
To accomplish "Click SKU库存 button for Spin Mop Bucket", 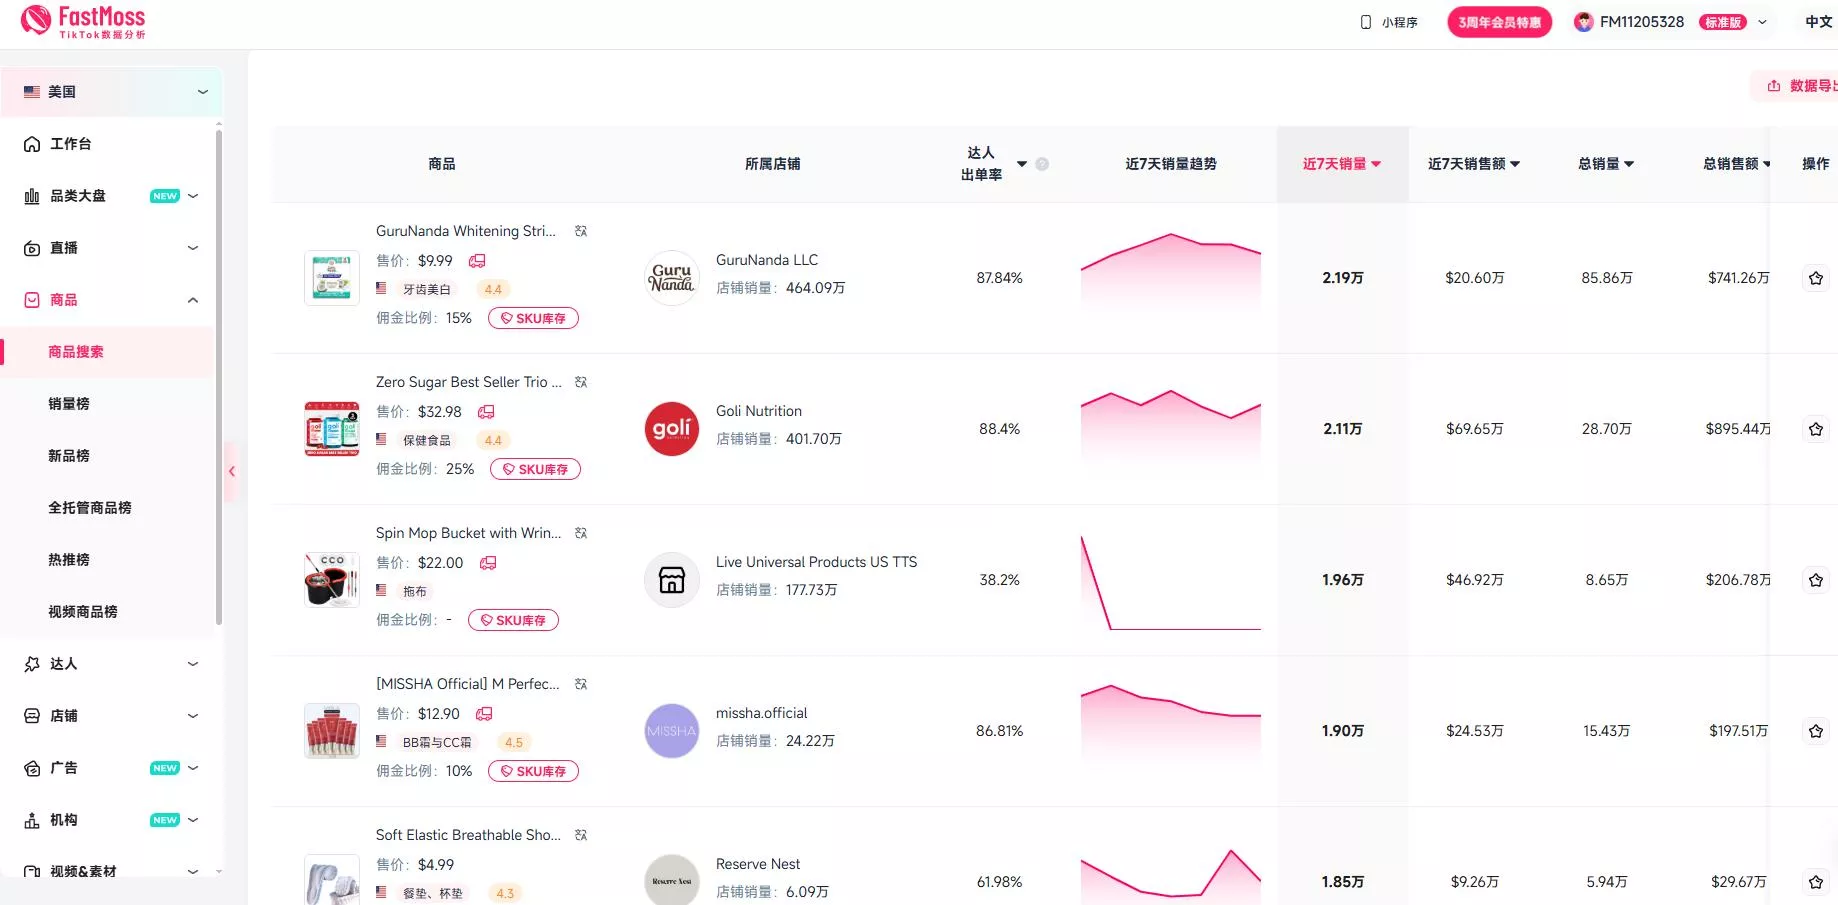I will pos(513,620).
